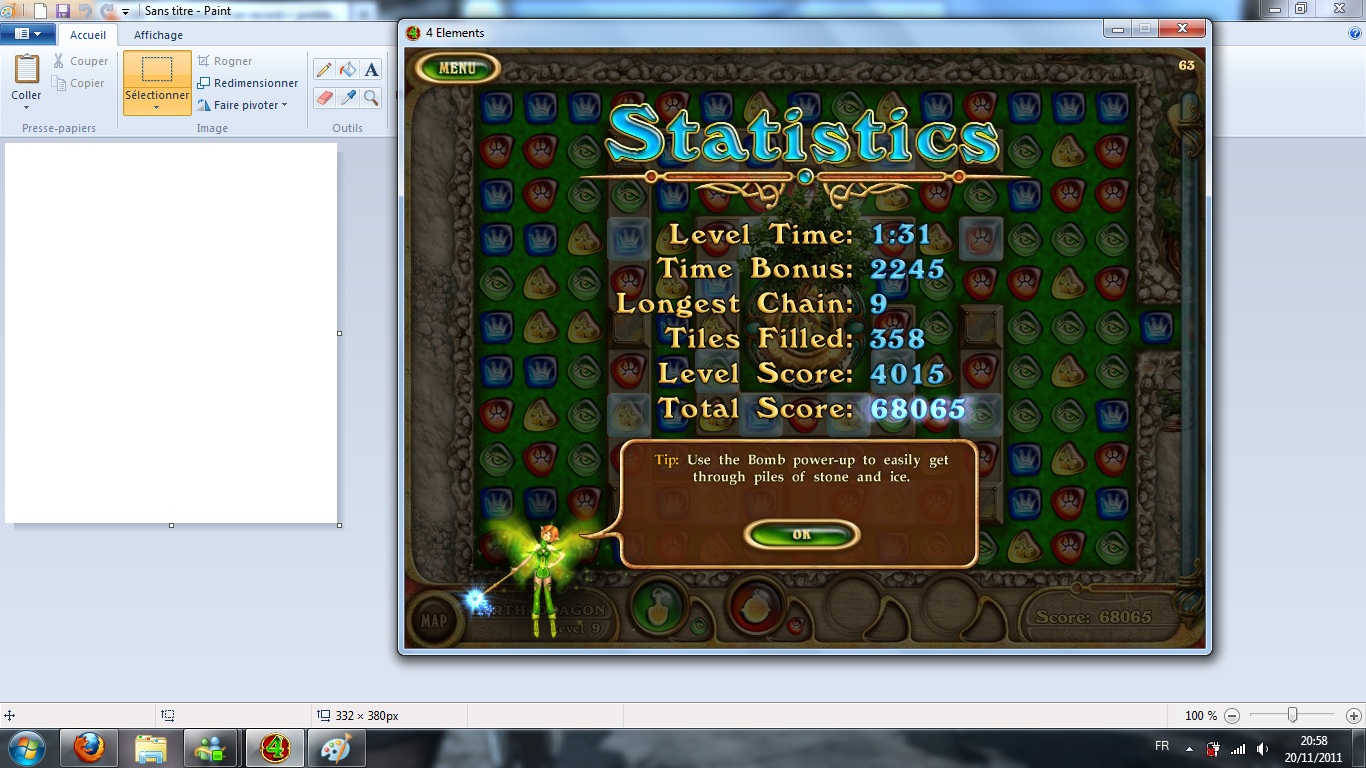Use the green shovel power-up
Viewport: 1366px width, 768px height.
(658, 605)
